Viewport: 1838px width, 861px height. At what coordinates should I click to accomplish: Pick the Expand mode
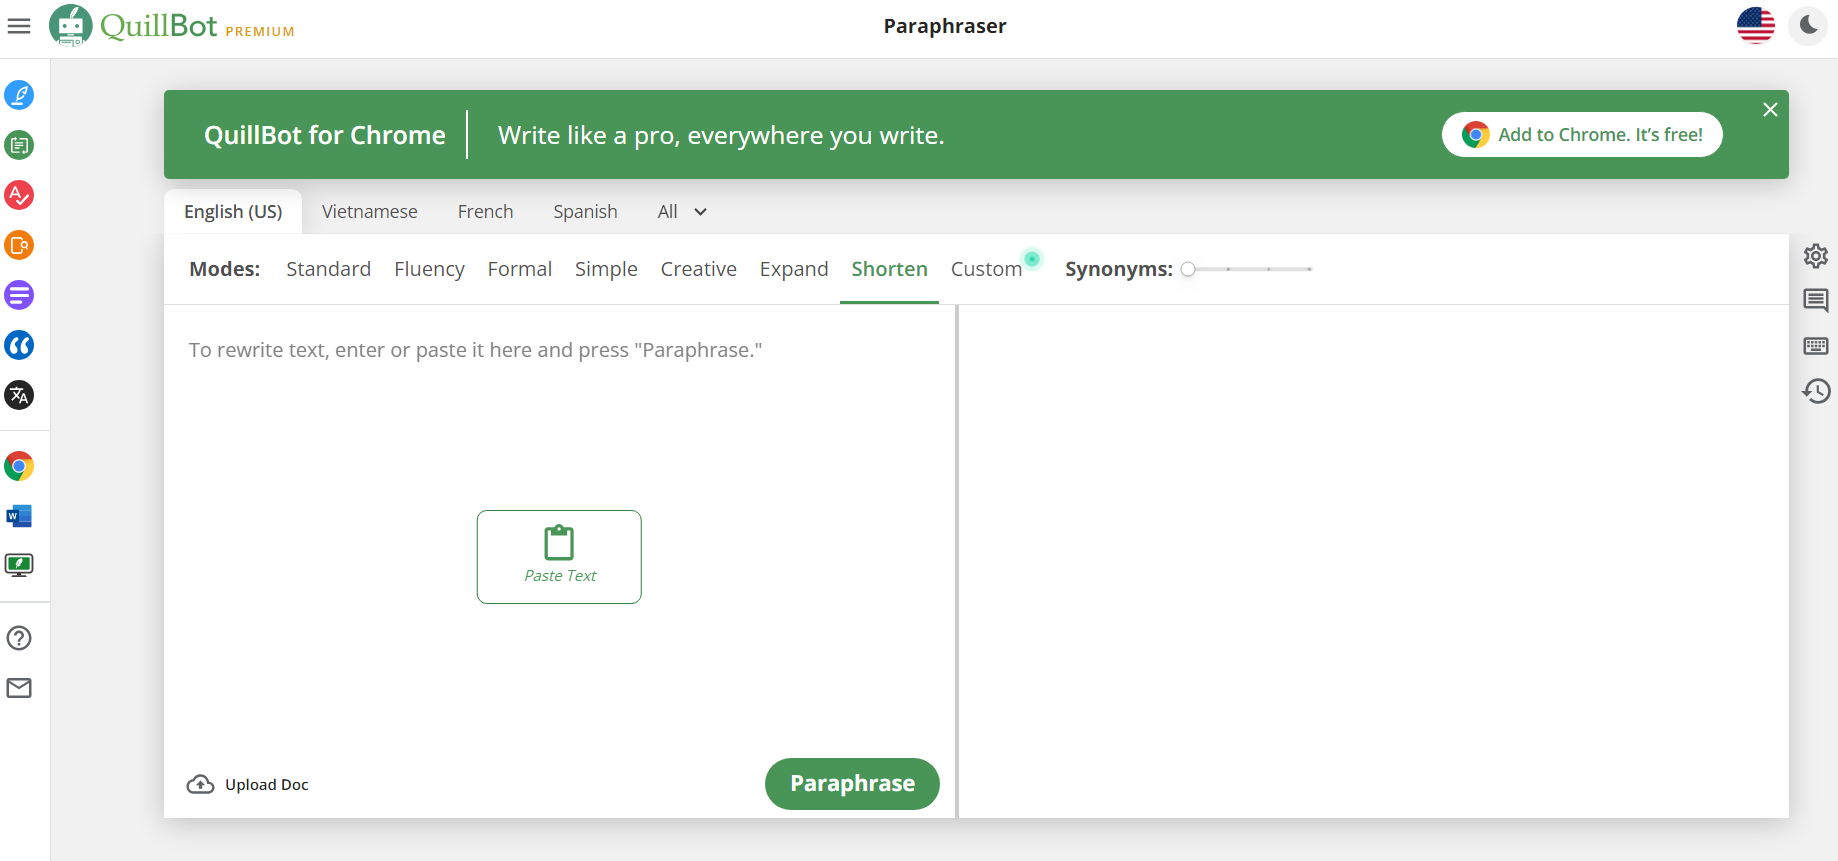pyautogui.click(x=794, y=269)
